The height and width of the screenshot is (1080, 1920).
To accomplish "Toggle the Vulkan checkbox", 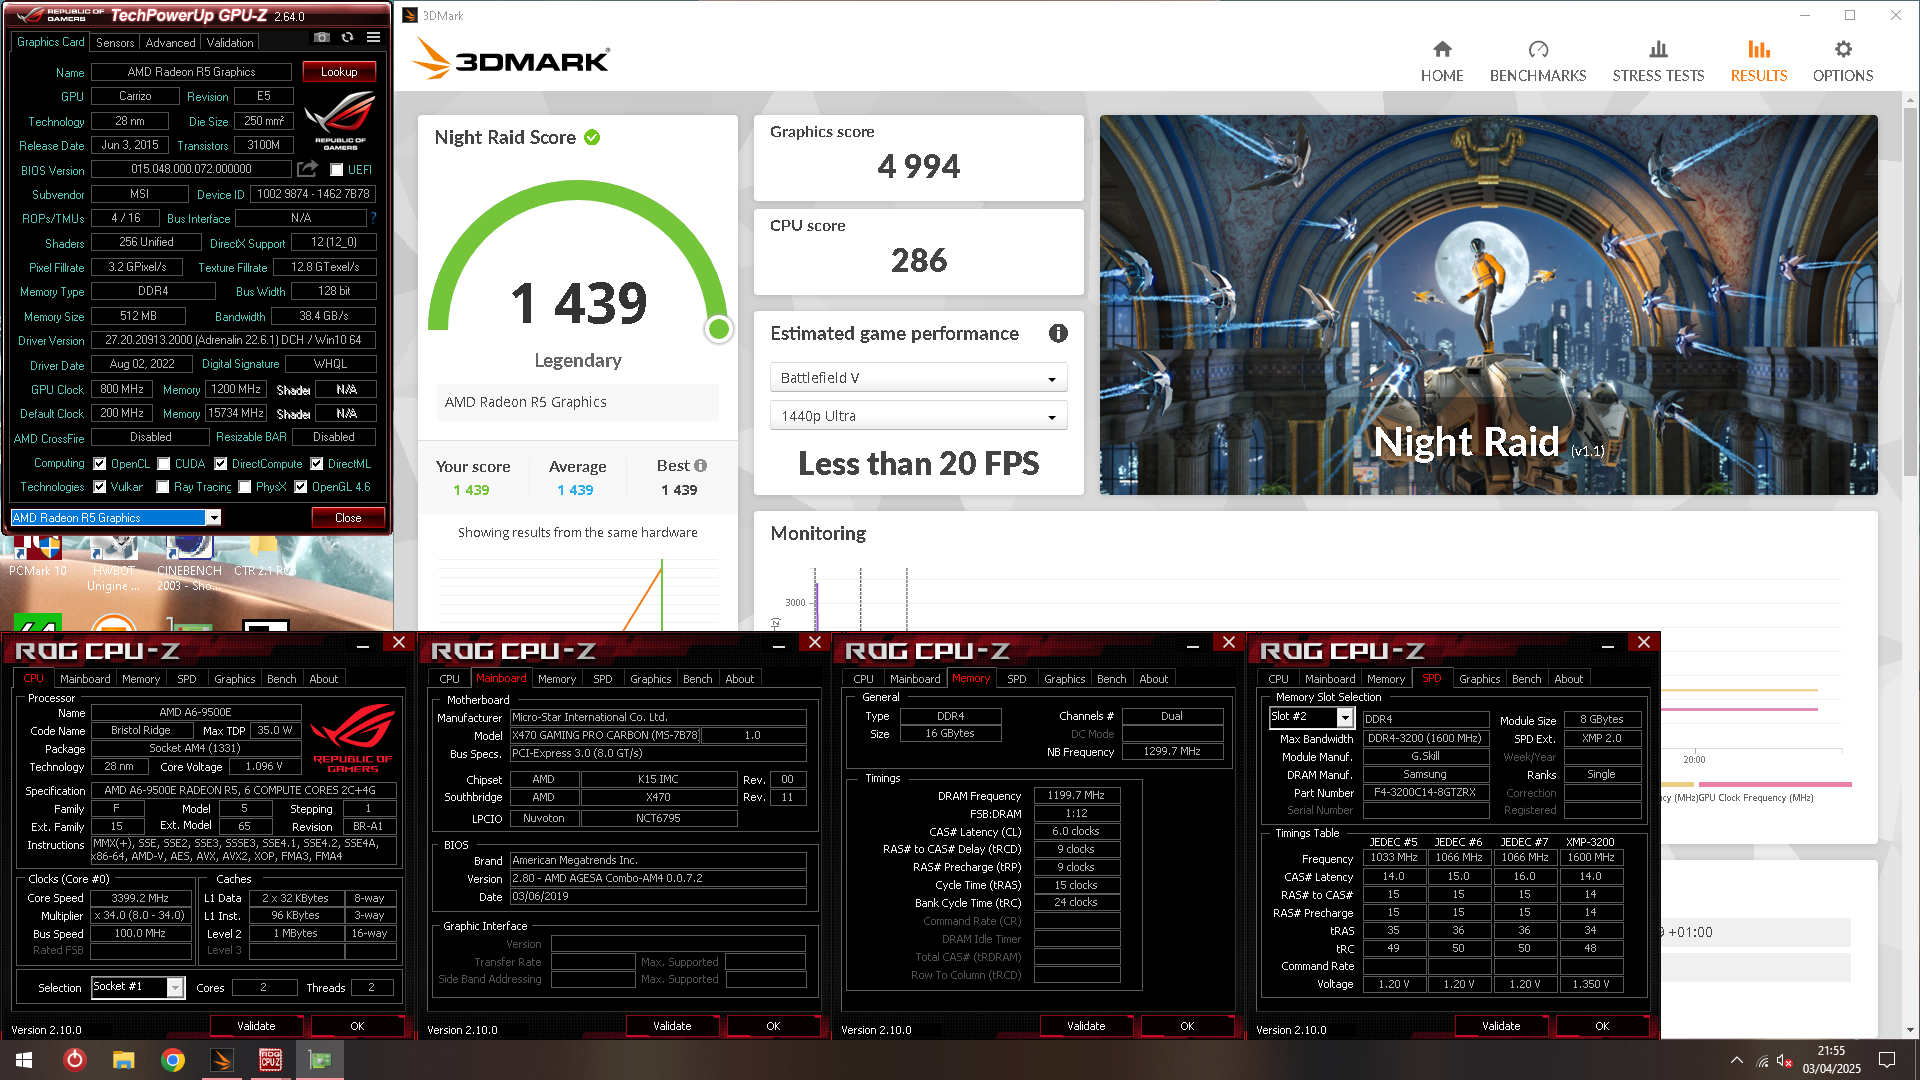I will click(x=100, y=487).
